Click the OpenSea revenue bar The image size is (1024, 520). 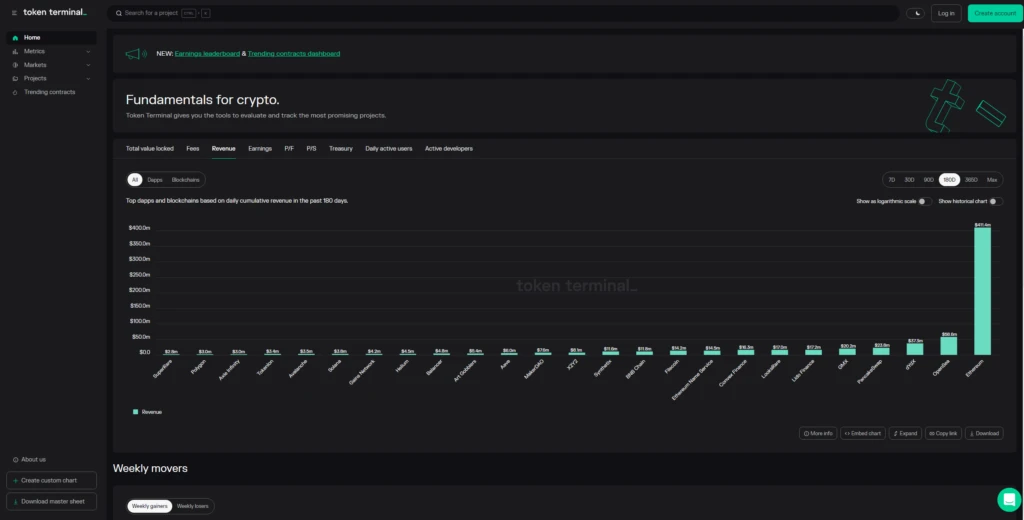tap(948, 346)
